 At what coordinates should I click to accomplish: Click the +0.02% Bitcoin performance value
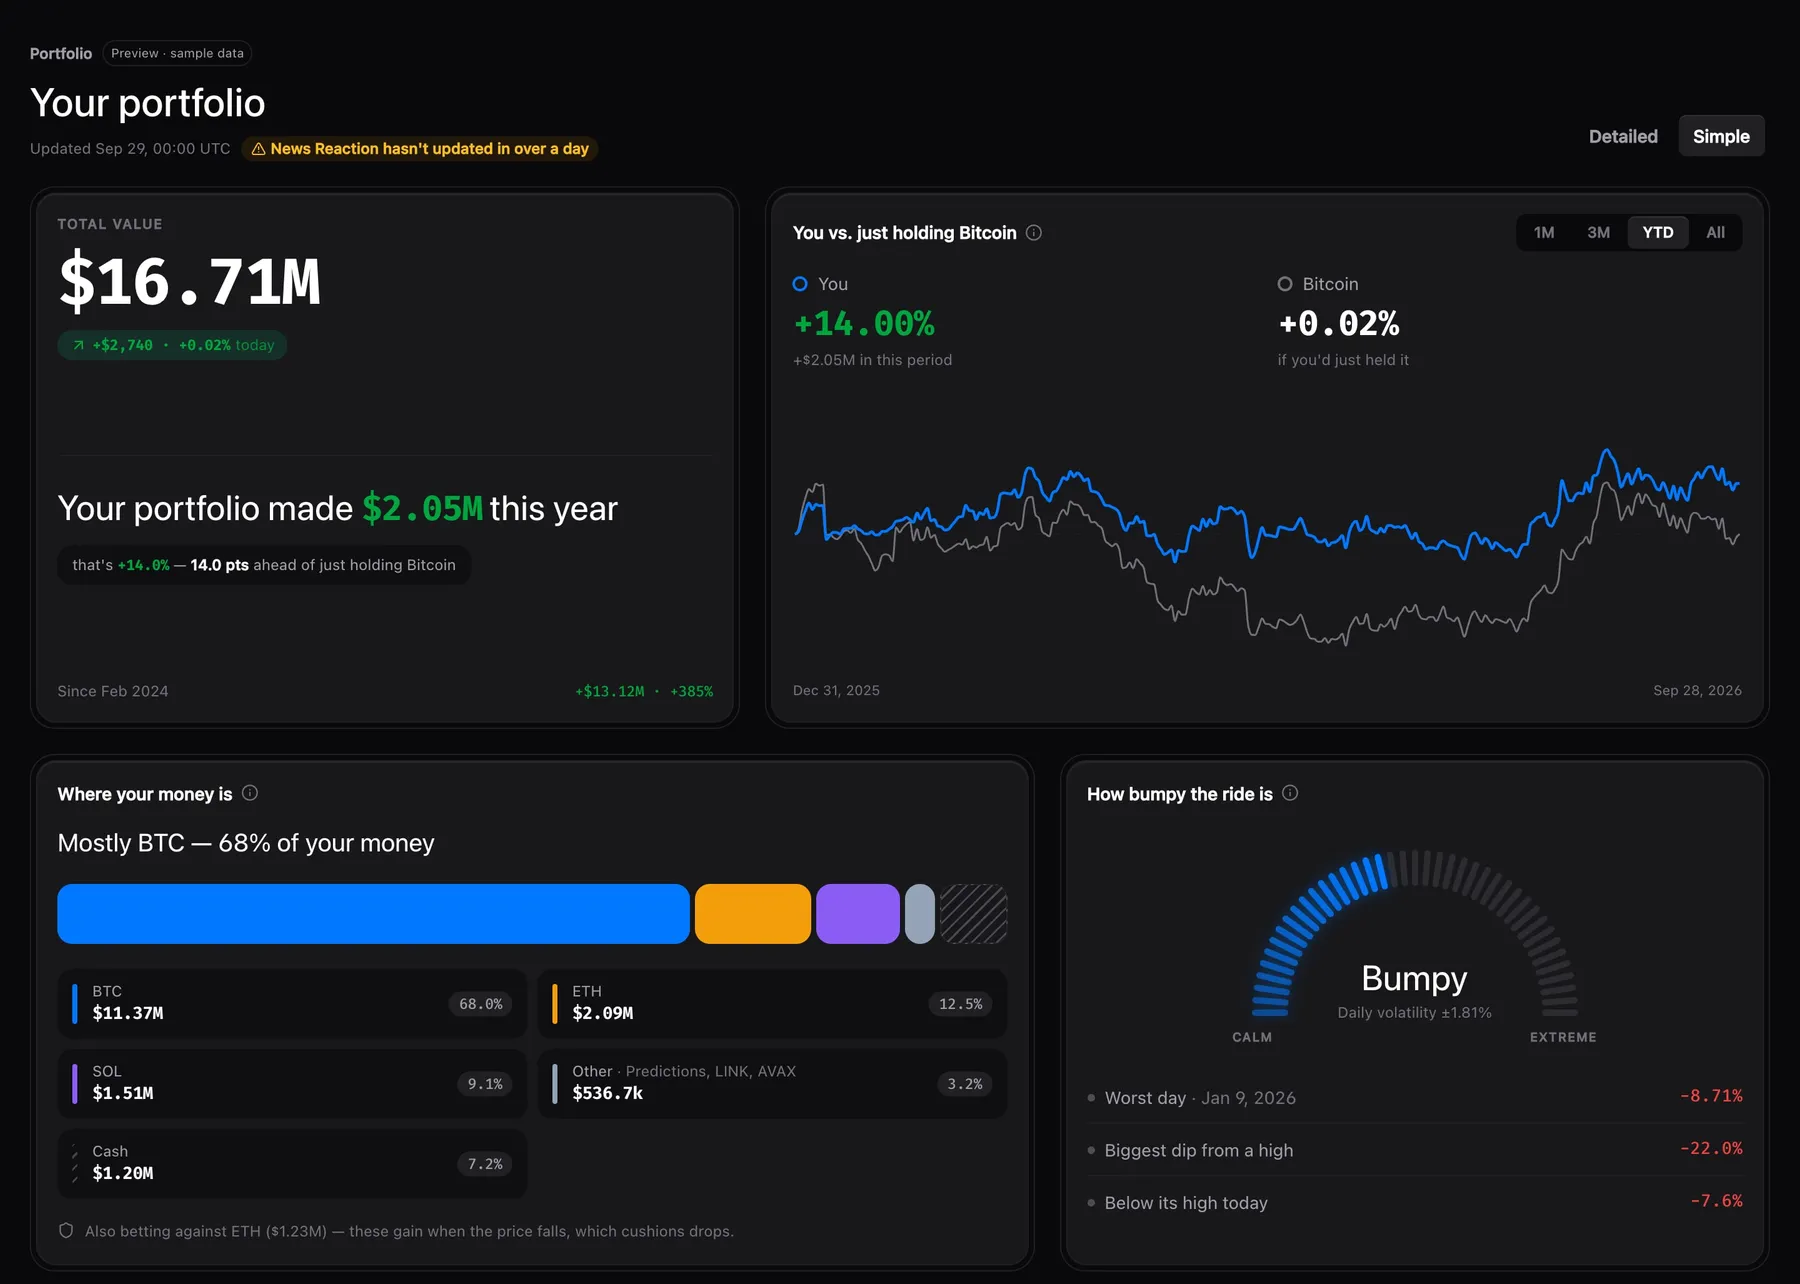1339,323
